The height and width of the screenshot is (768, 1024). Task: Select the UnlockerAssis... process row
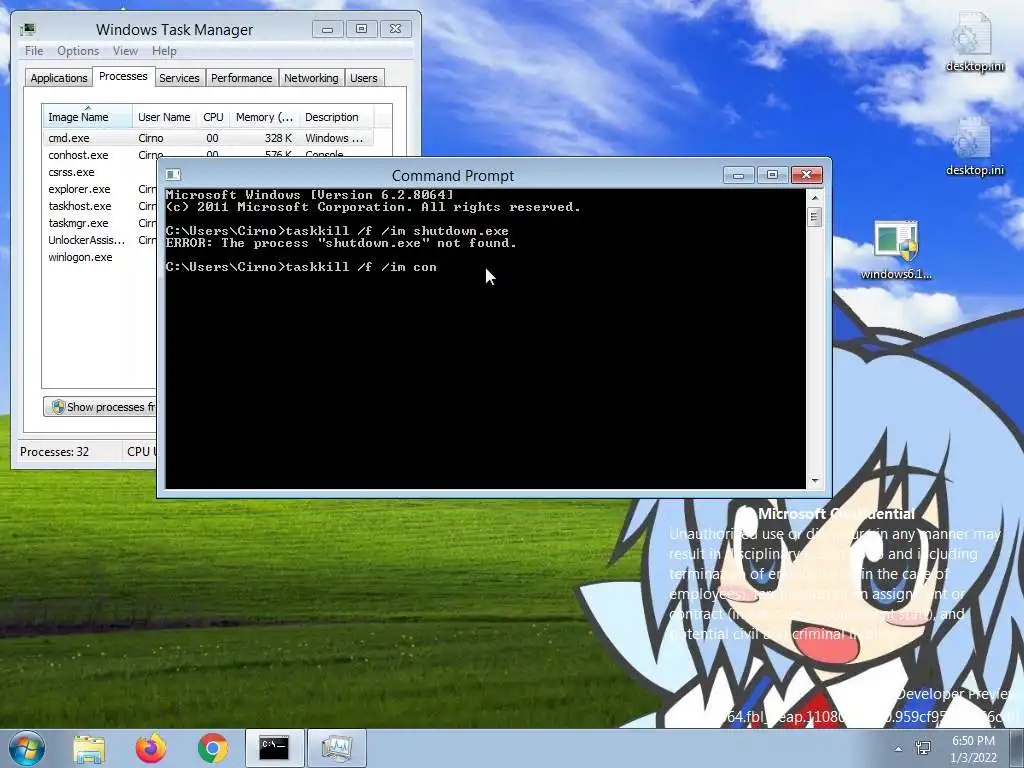pyautogui.click(x=100, y=240)
